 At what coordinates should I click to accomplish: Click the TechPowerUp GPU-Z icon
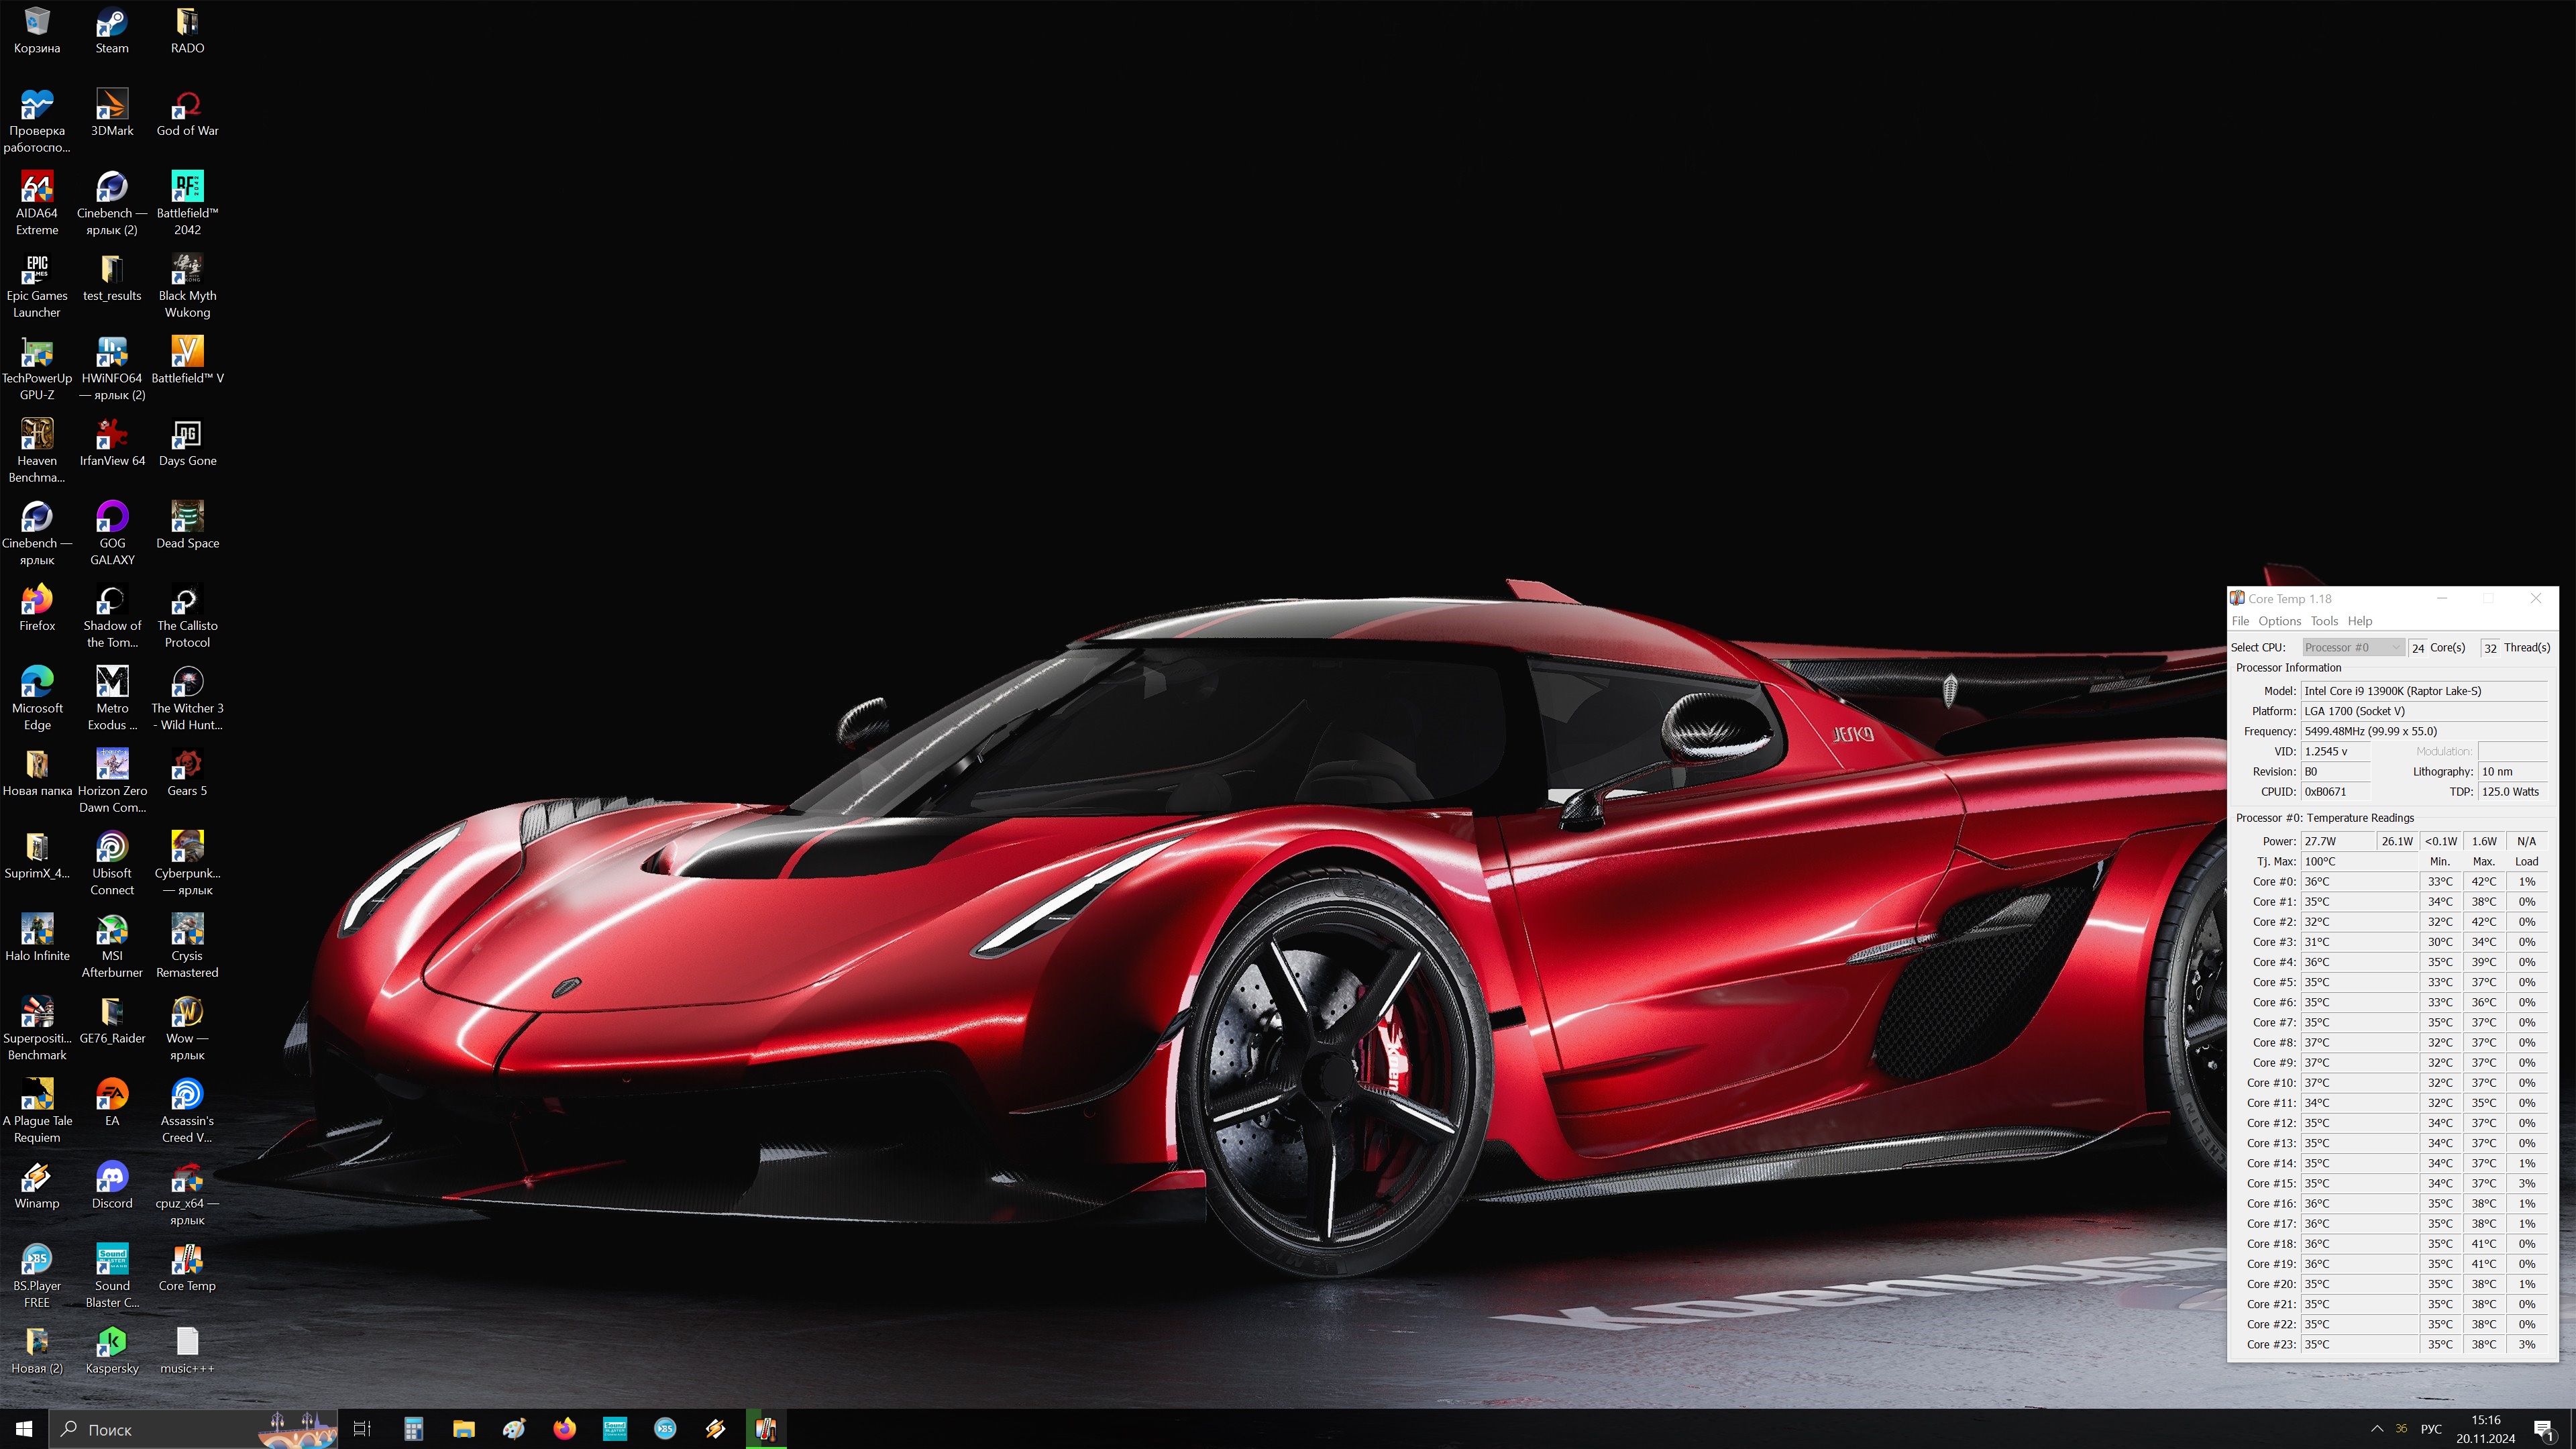(x=37, y=354)
